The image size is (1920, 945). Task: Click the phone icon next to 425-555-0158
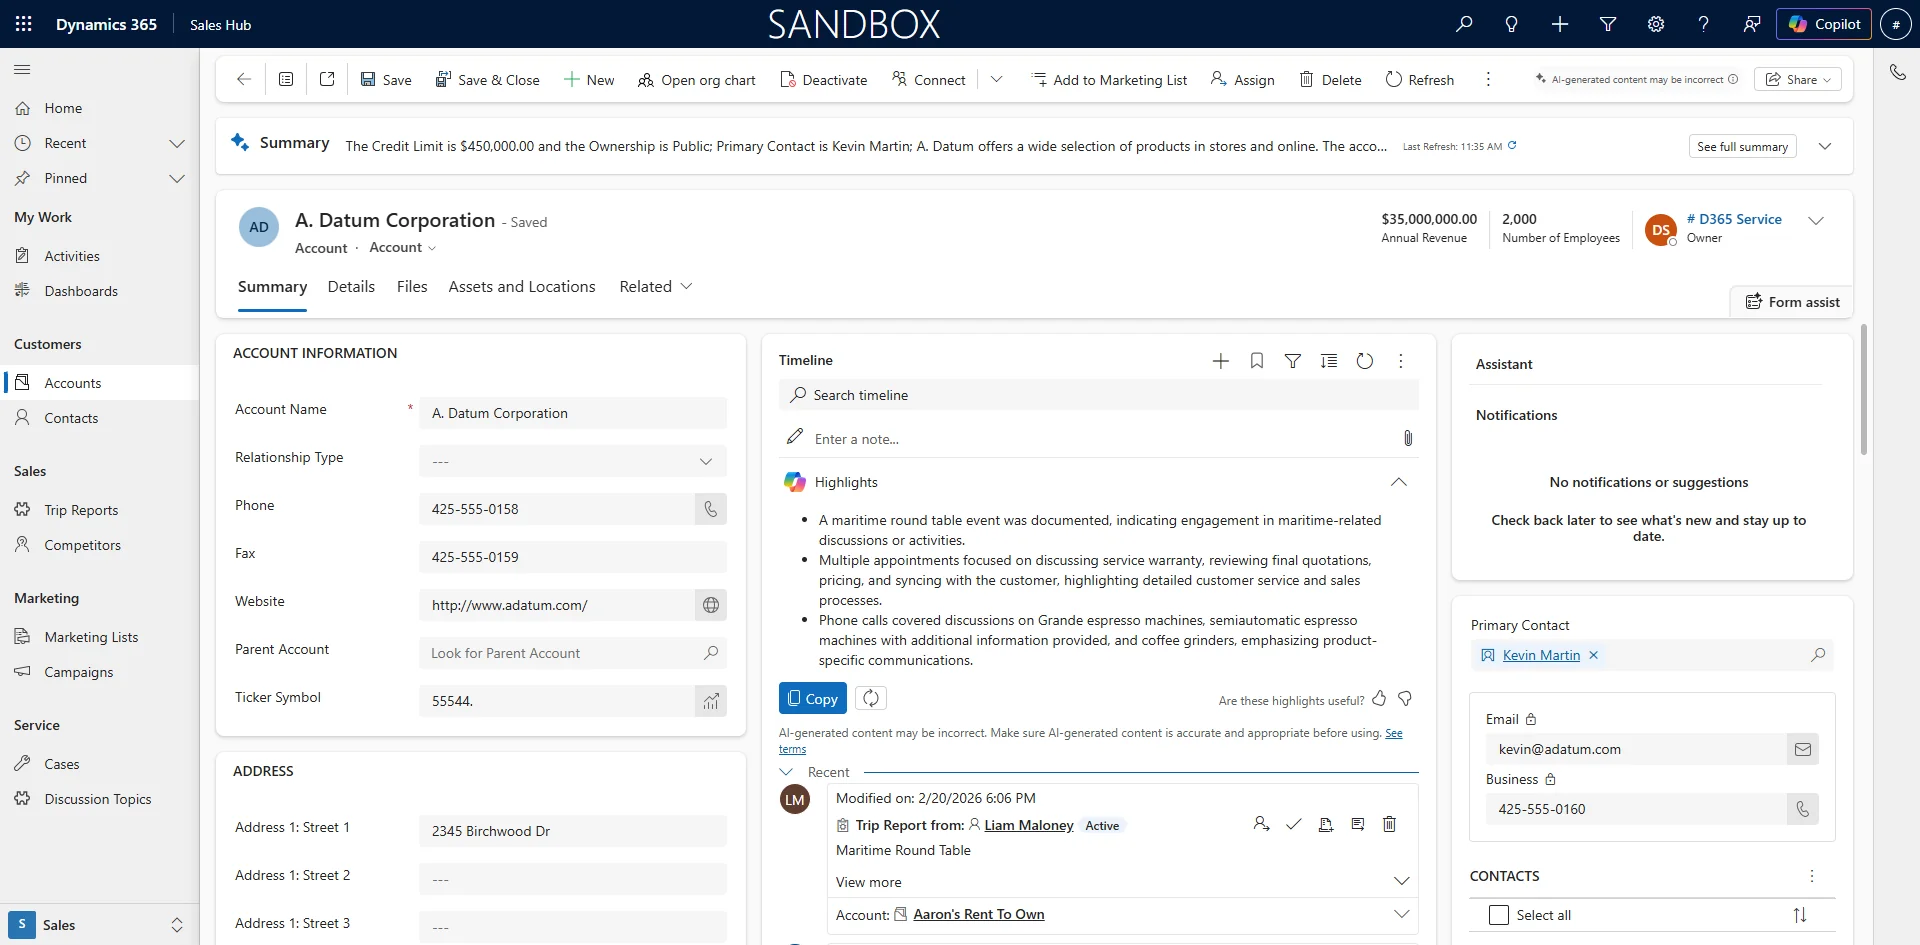[710, 509]
